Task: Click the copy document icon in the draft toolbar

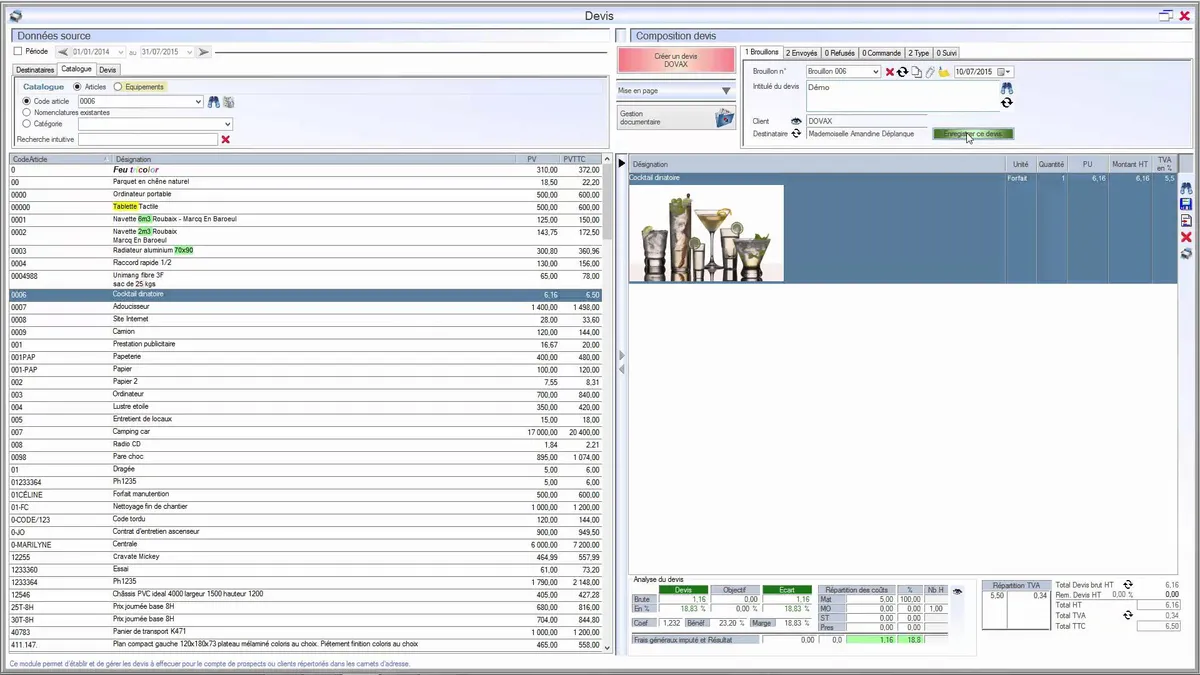Action: [x=916, y=72]
